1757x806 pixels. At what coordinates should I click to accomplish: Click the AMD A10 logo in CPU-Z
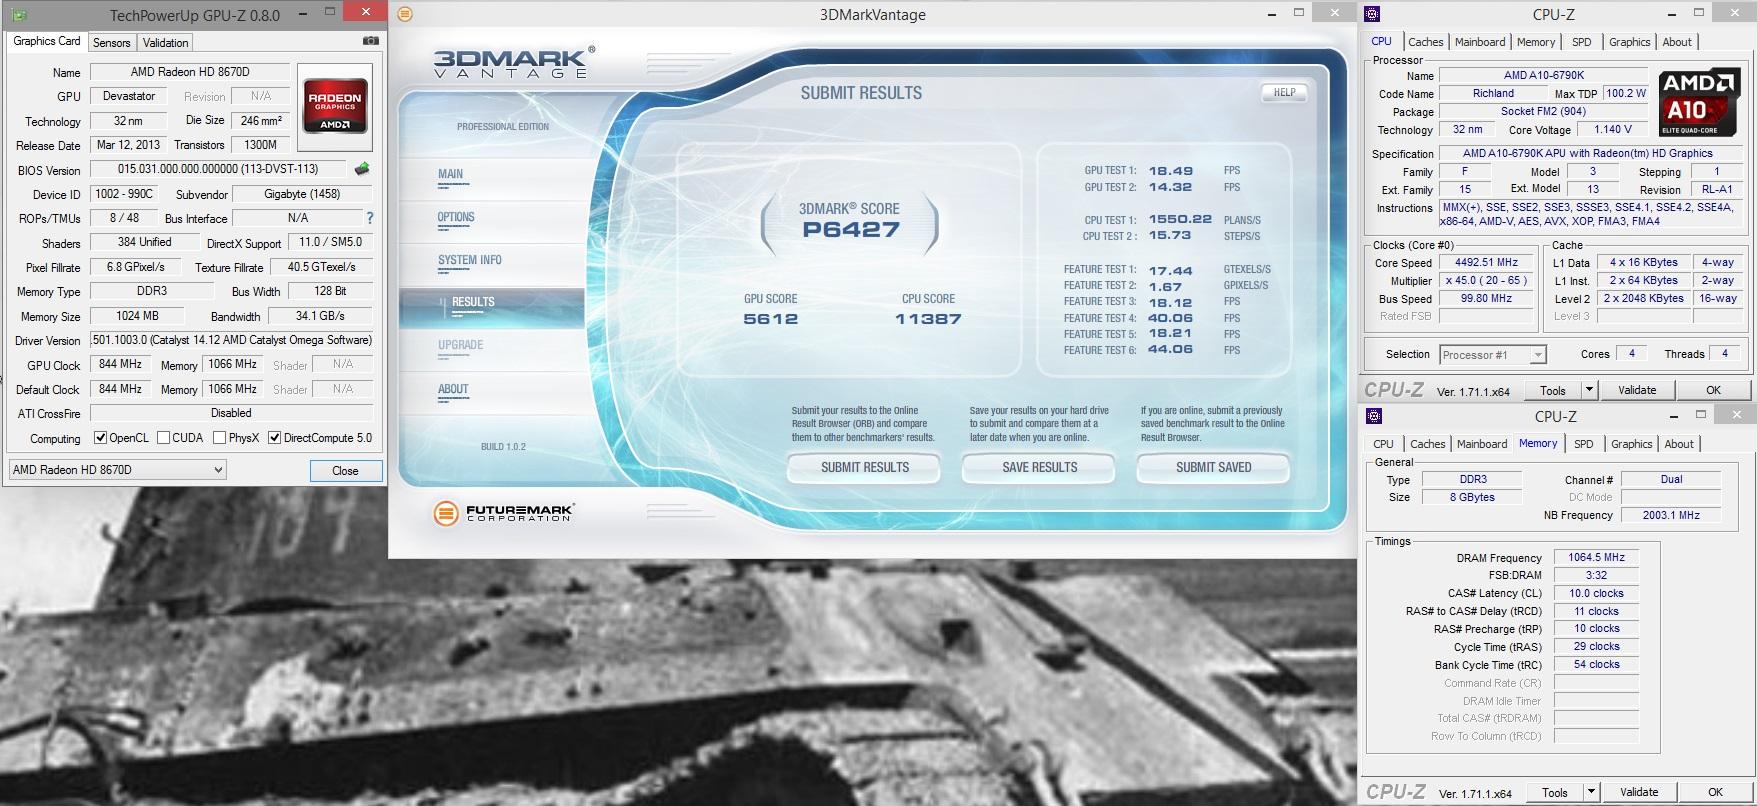[x=1698, y=101]
